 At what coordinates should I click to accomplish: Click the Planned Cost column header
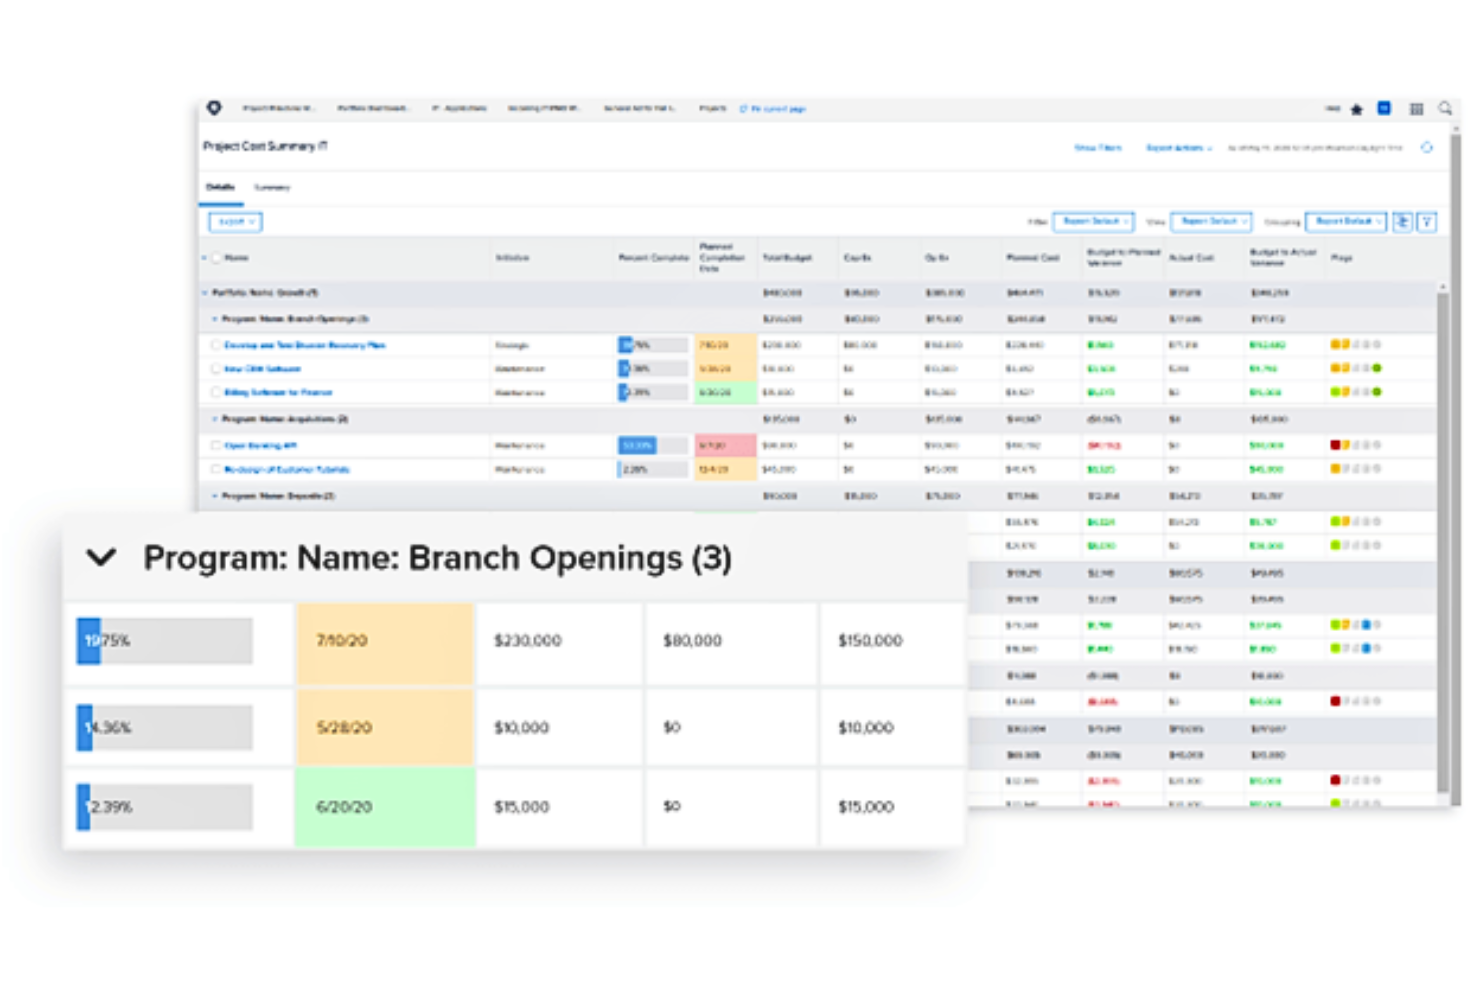click(1032, 258)
